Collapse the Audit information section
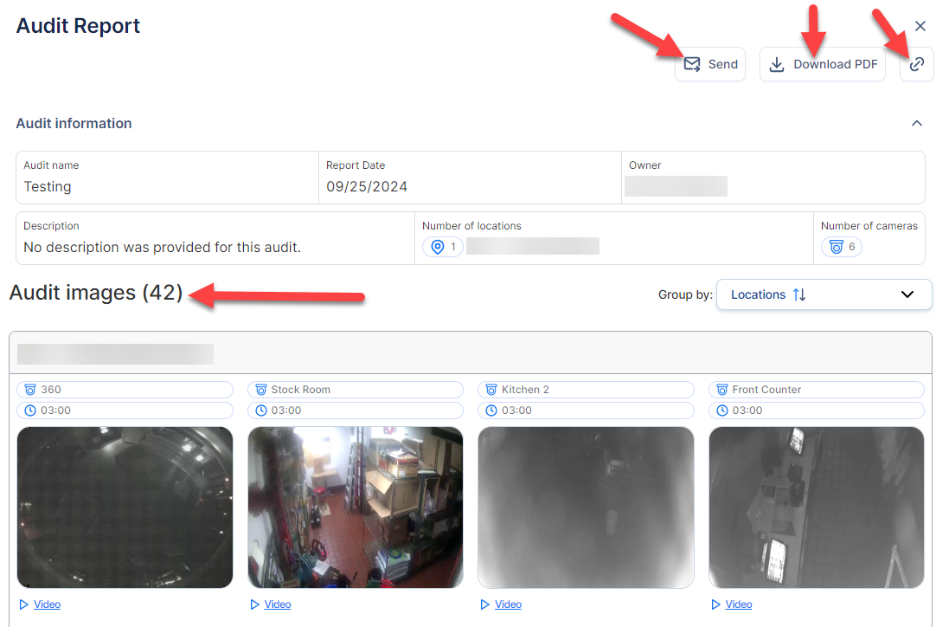This screenshot has height=627, width=936. click(916, 124)
